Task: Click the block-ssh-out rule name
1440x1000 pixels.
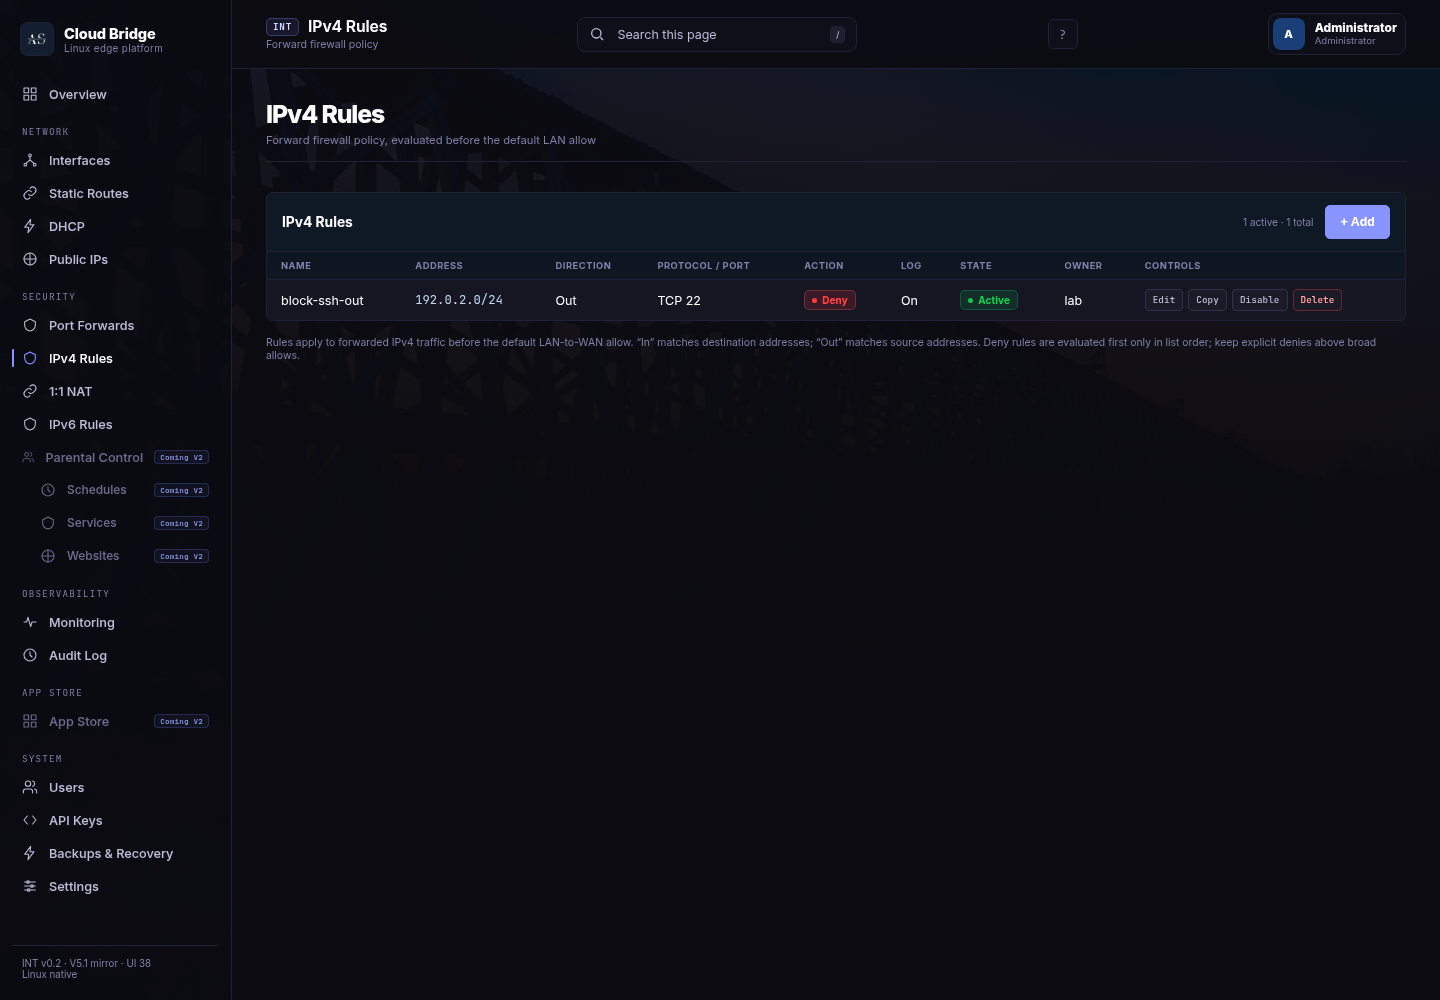Action: 322,300
